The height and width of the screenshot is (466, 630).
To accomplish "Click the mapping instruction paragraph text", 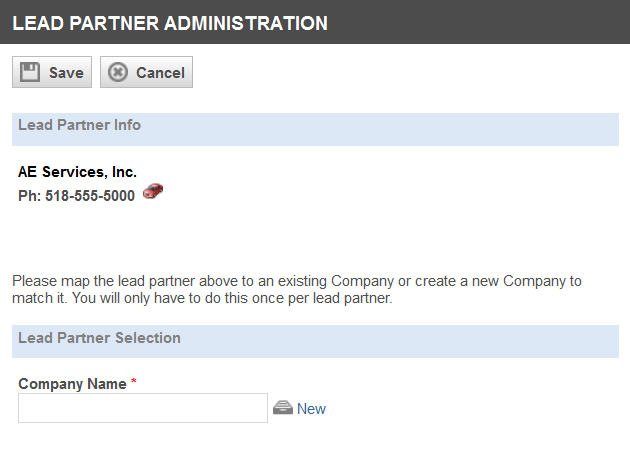I will [297, 290].
